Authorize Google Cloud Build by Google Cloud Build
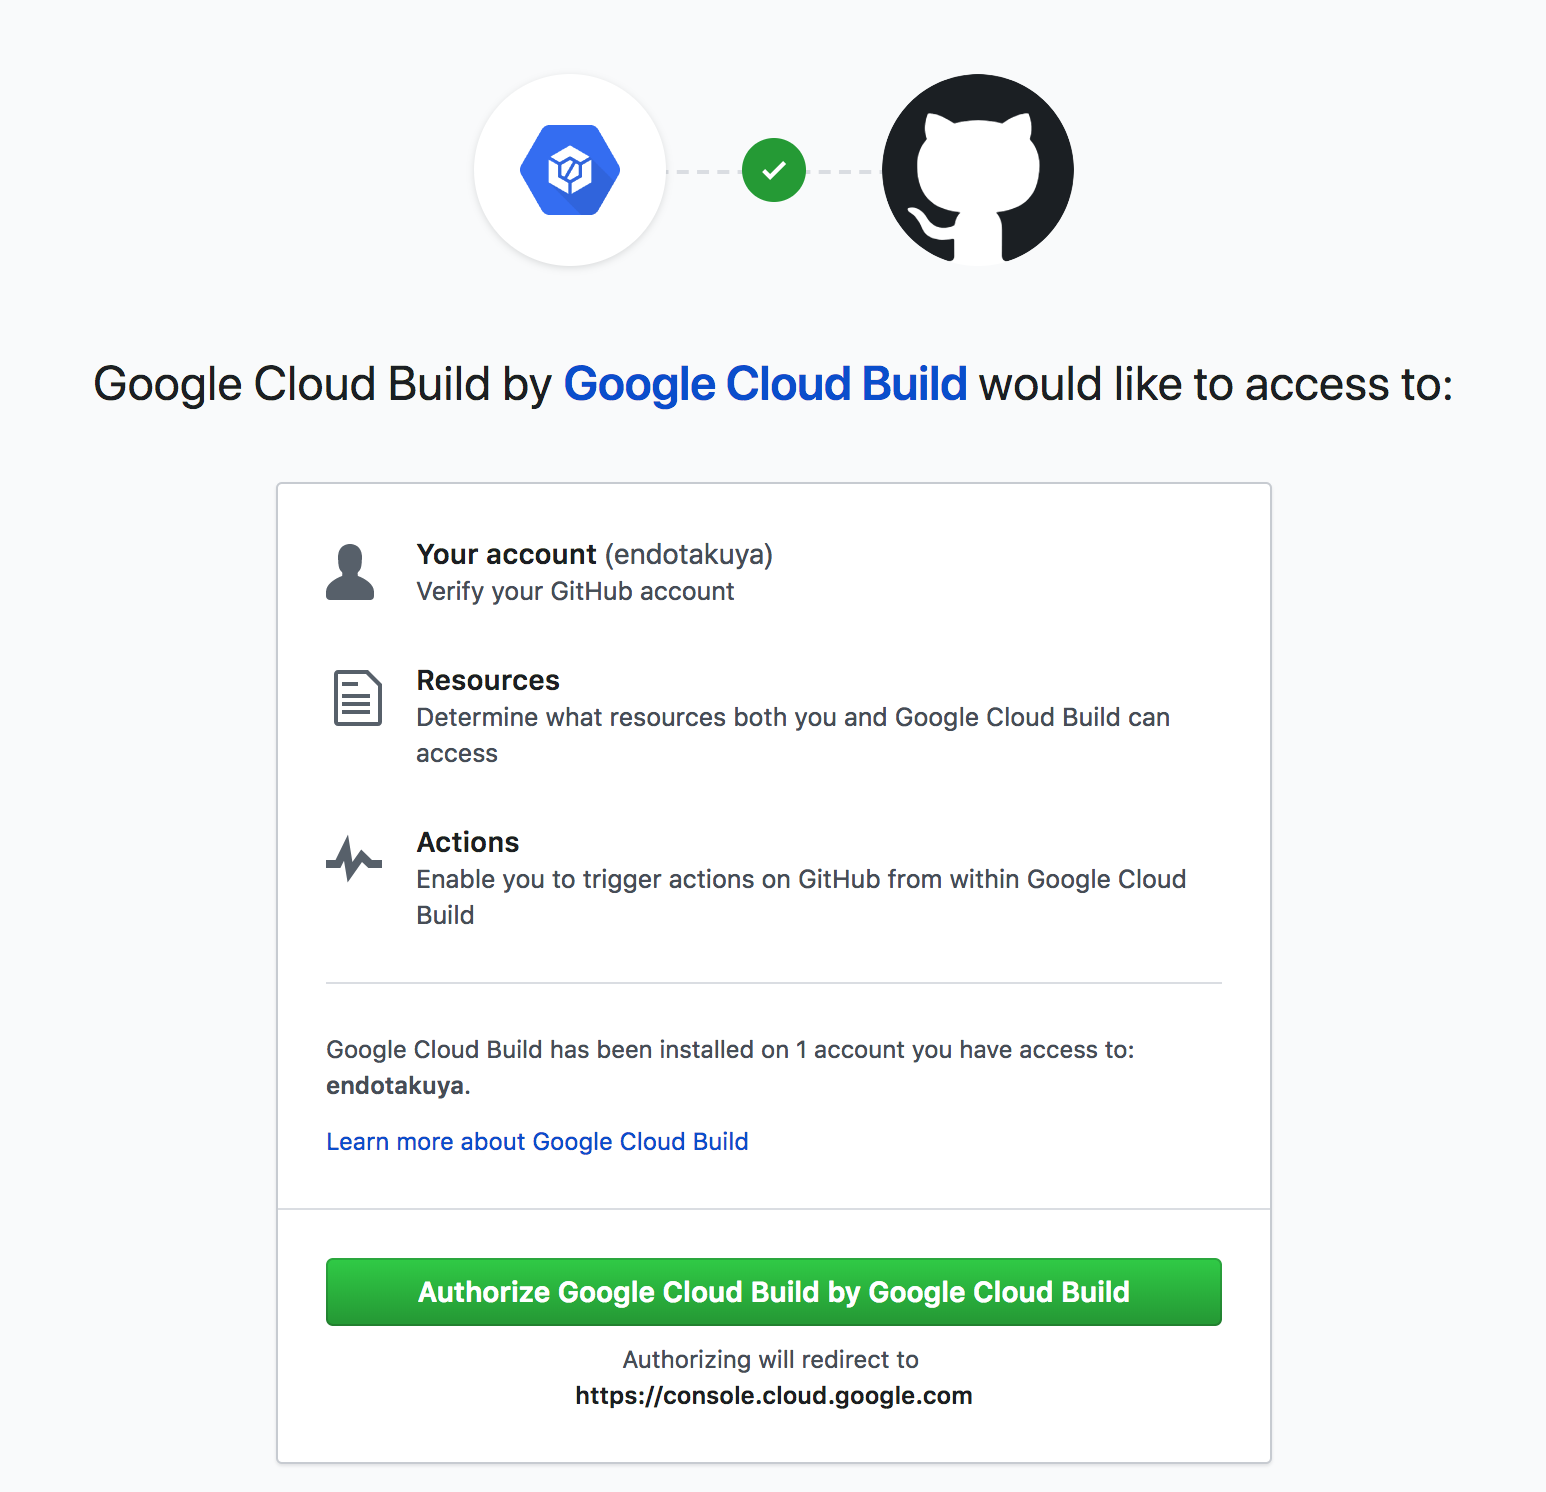The height and width of the screenshot is (1492, 1546). click(x=774, y=1292)
